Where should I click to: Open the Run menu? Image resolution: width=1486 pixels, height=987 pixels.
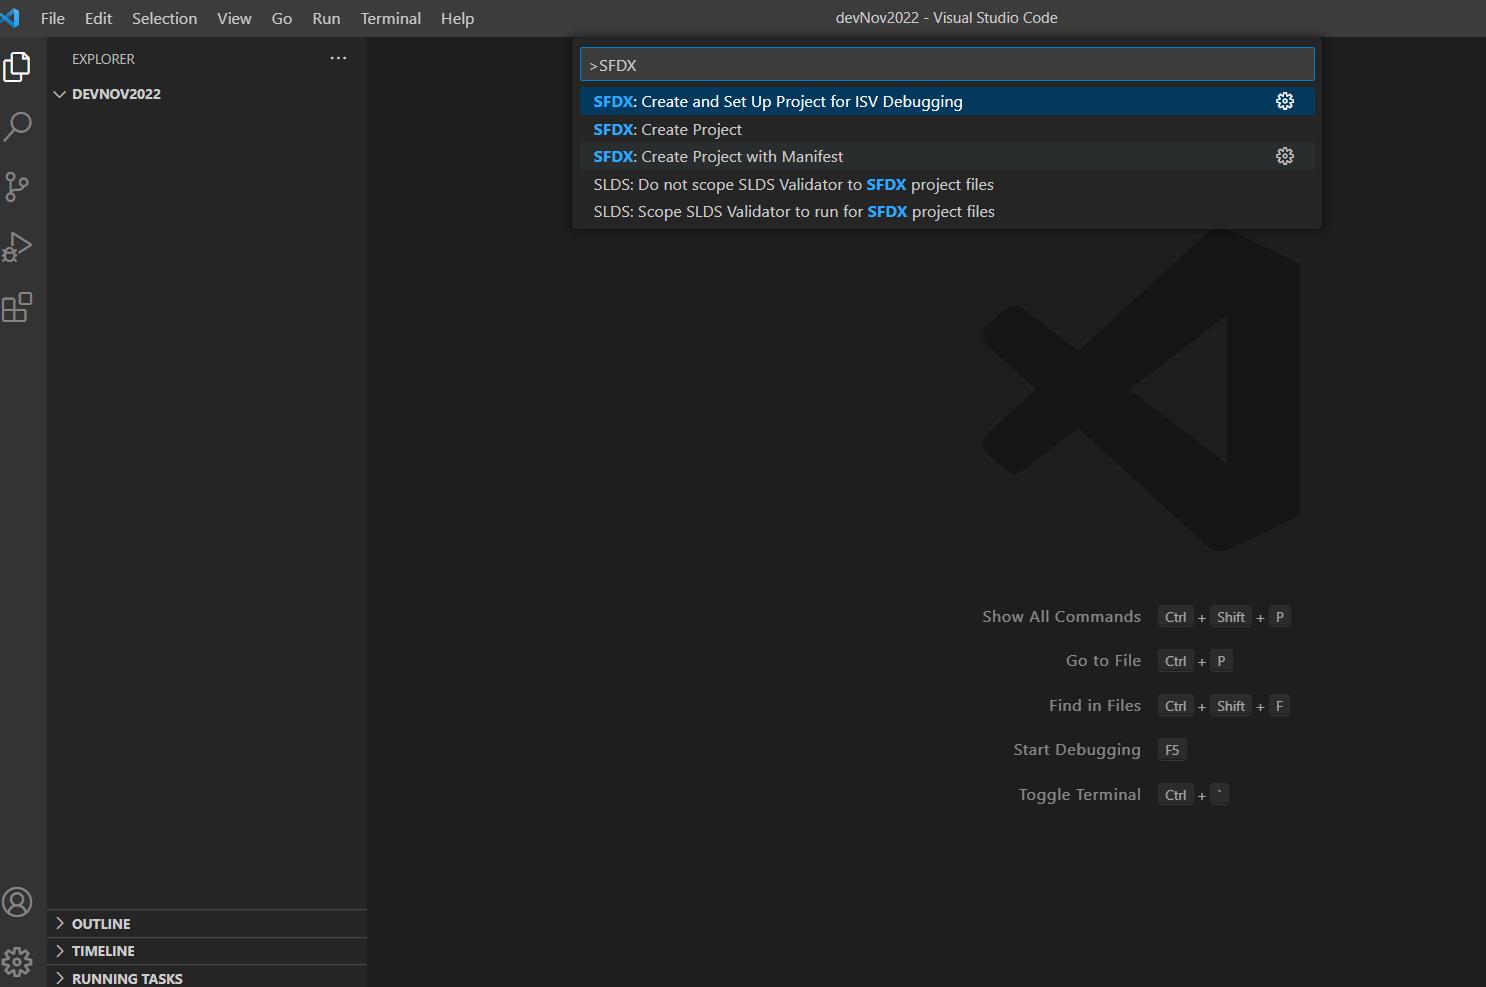pos(326,18)
